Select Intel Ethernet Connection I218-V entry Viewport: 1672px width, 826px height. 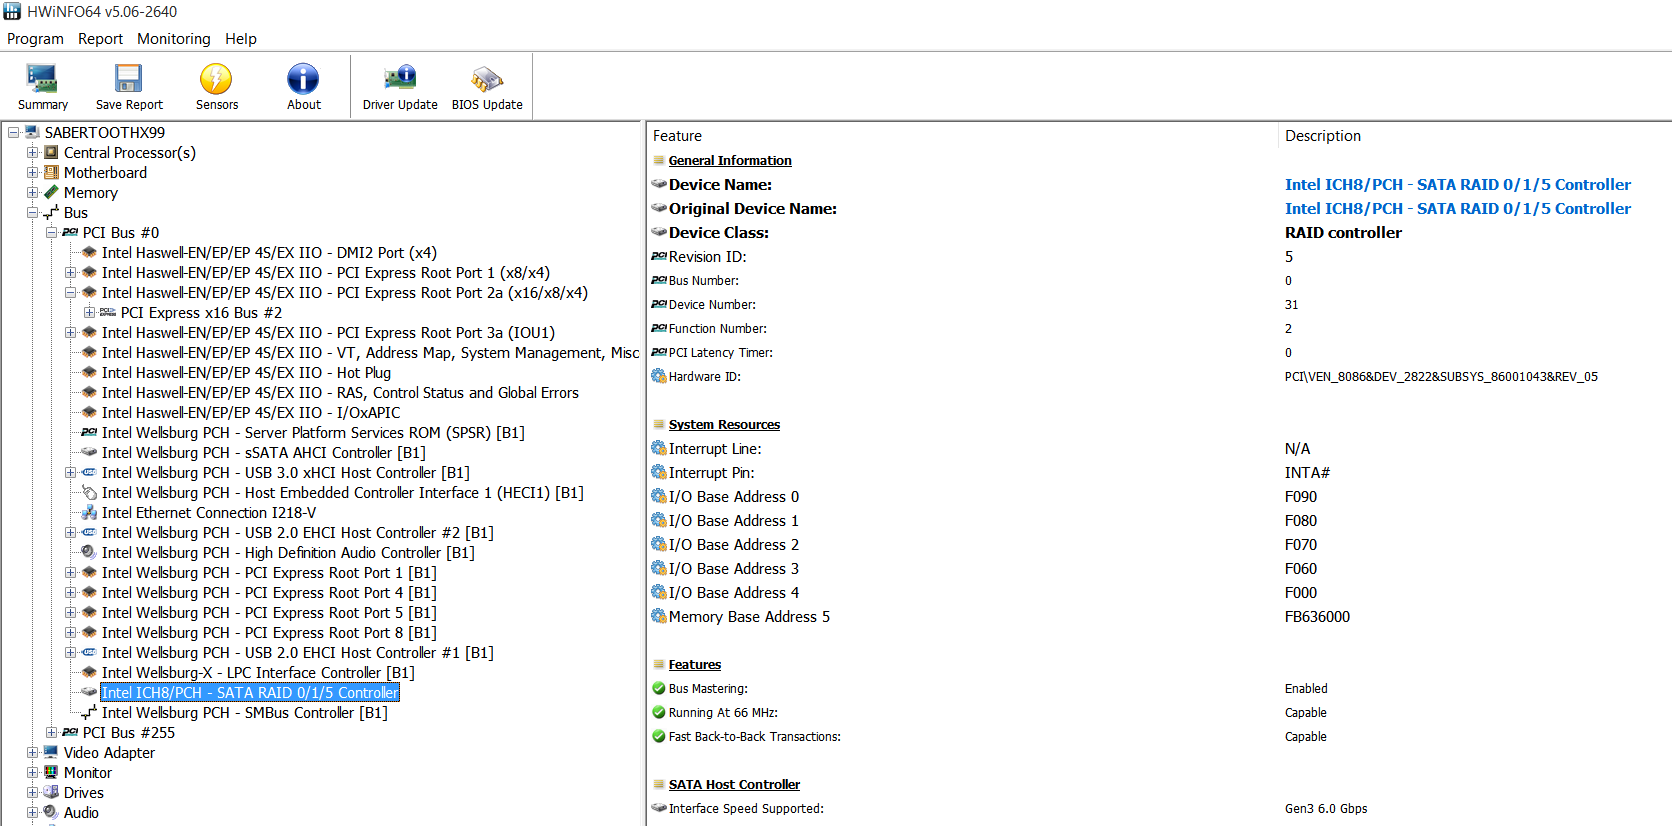[209, 513]
